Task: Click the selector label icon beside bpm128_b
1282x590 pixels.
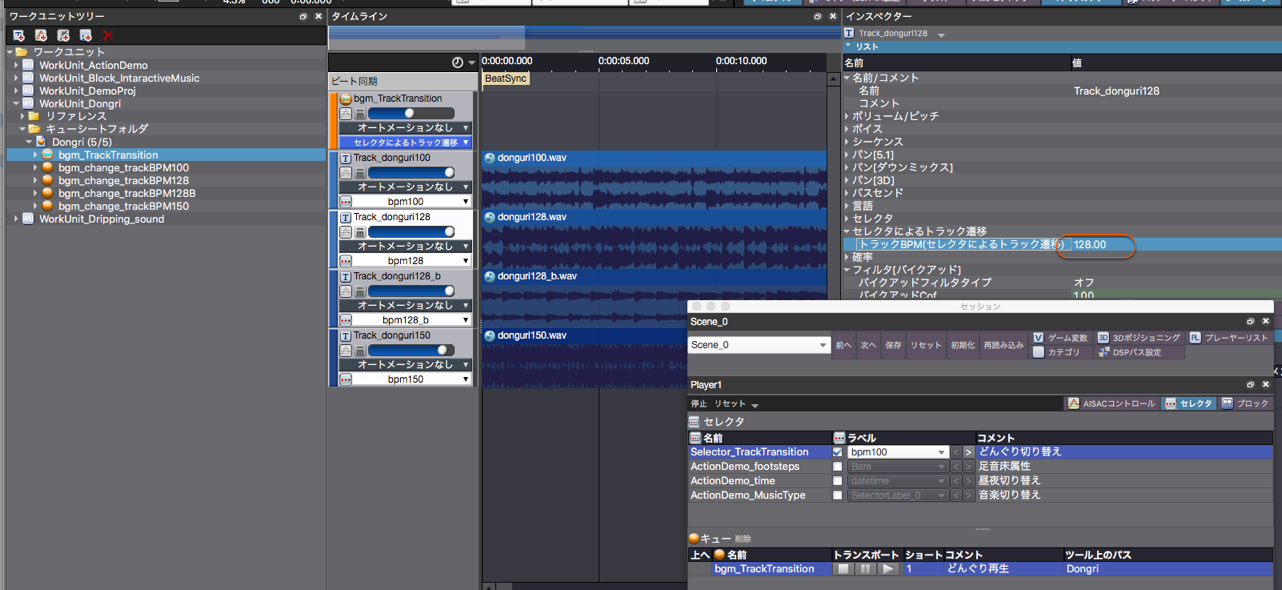Action: click(x=346, y=320)
